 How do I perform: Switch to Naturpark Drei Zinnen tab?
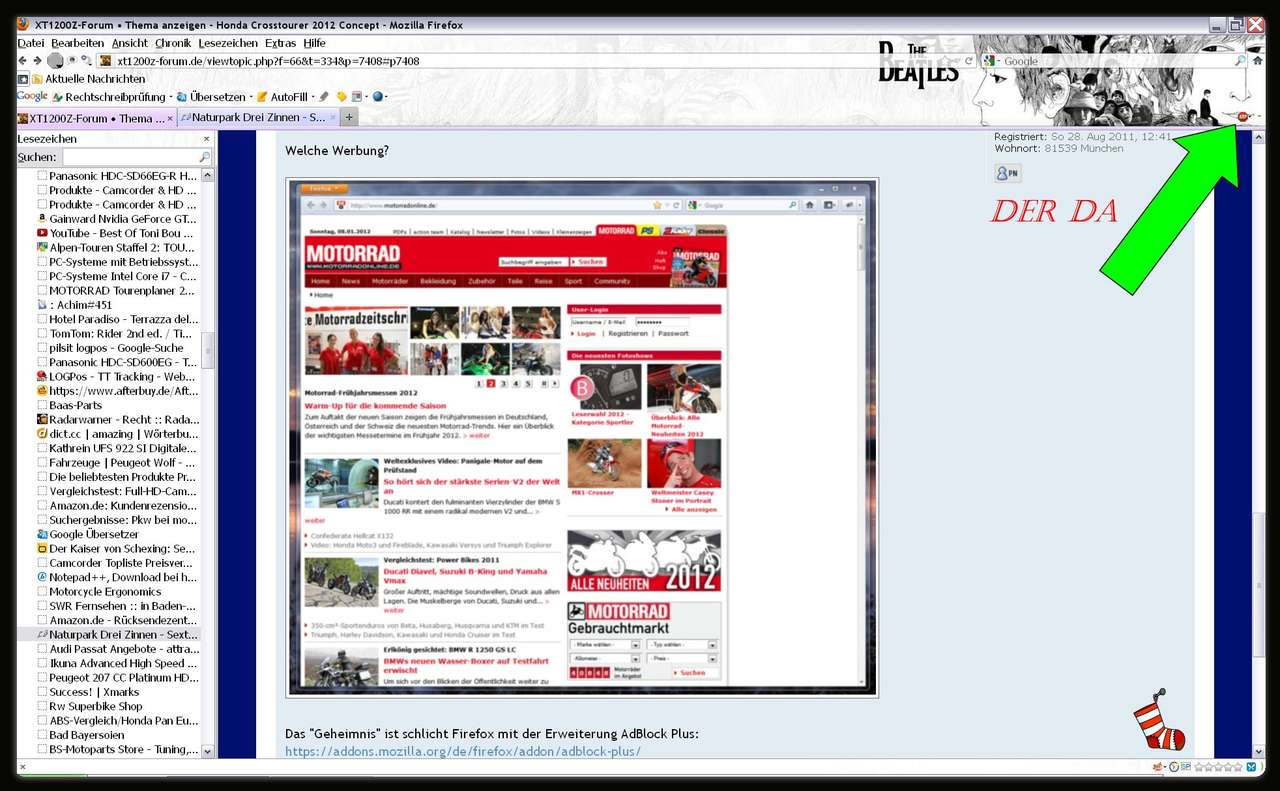click(x=258, y=118)
